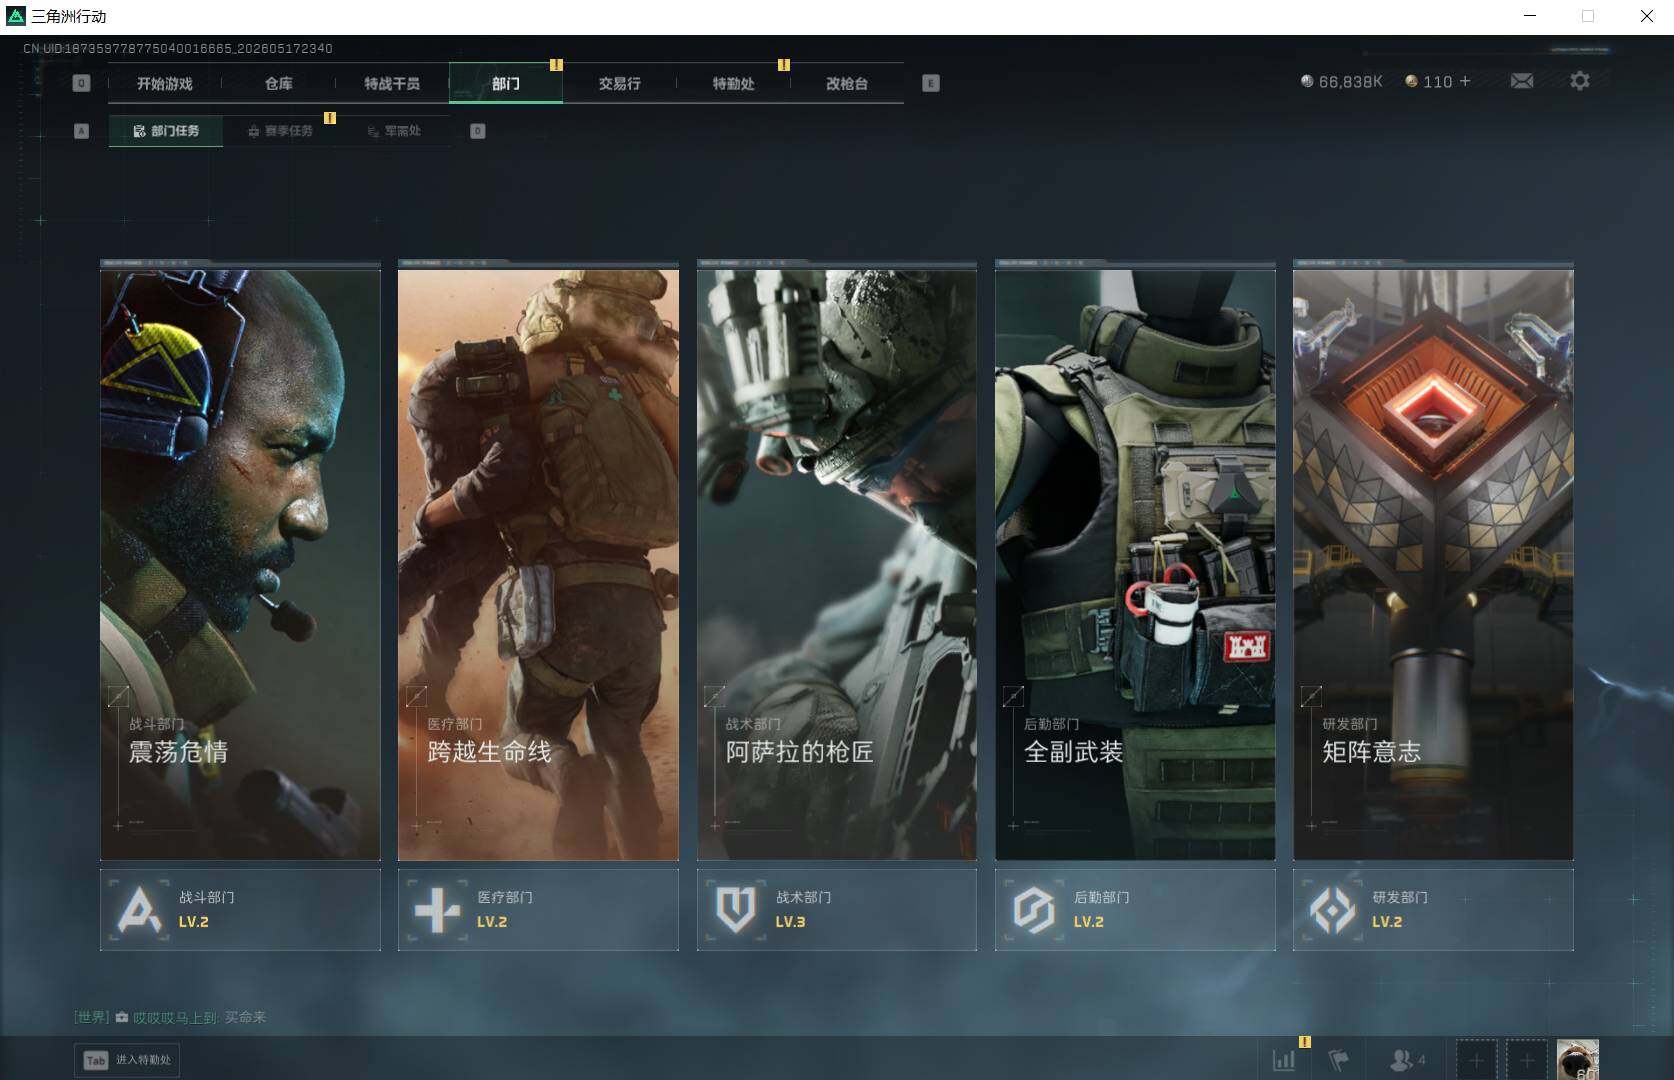Click the 医疗部门 cross emblem icon
Screen dimensions: 1674x1080
437,909
